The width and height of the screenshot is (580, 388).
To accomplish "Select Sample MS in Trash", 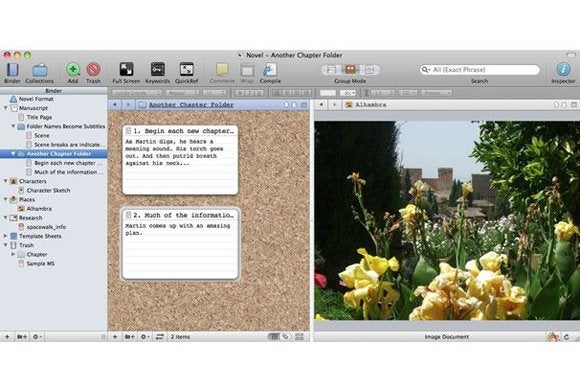I will 40,263.
